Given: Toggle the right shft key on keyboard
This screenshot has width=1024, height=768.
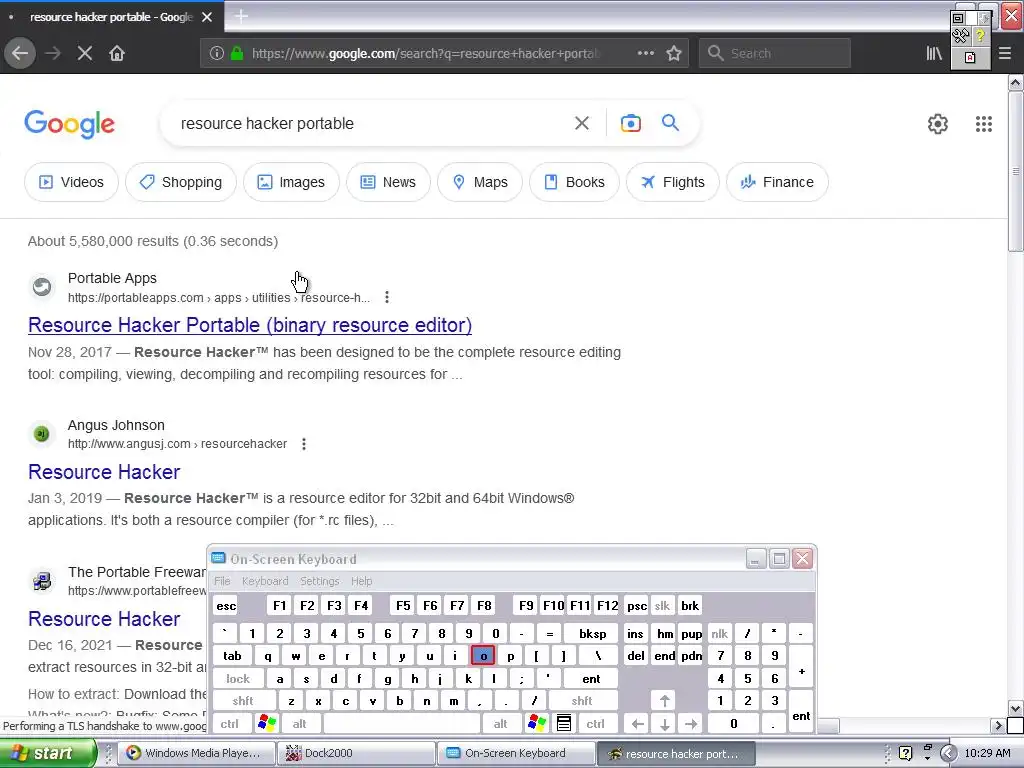Looking at the screenshot, I should click(582, 701).
